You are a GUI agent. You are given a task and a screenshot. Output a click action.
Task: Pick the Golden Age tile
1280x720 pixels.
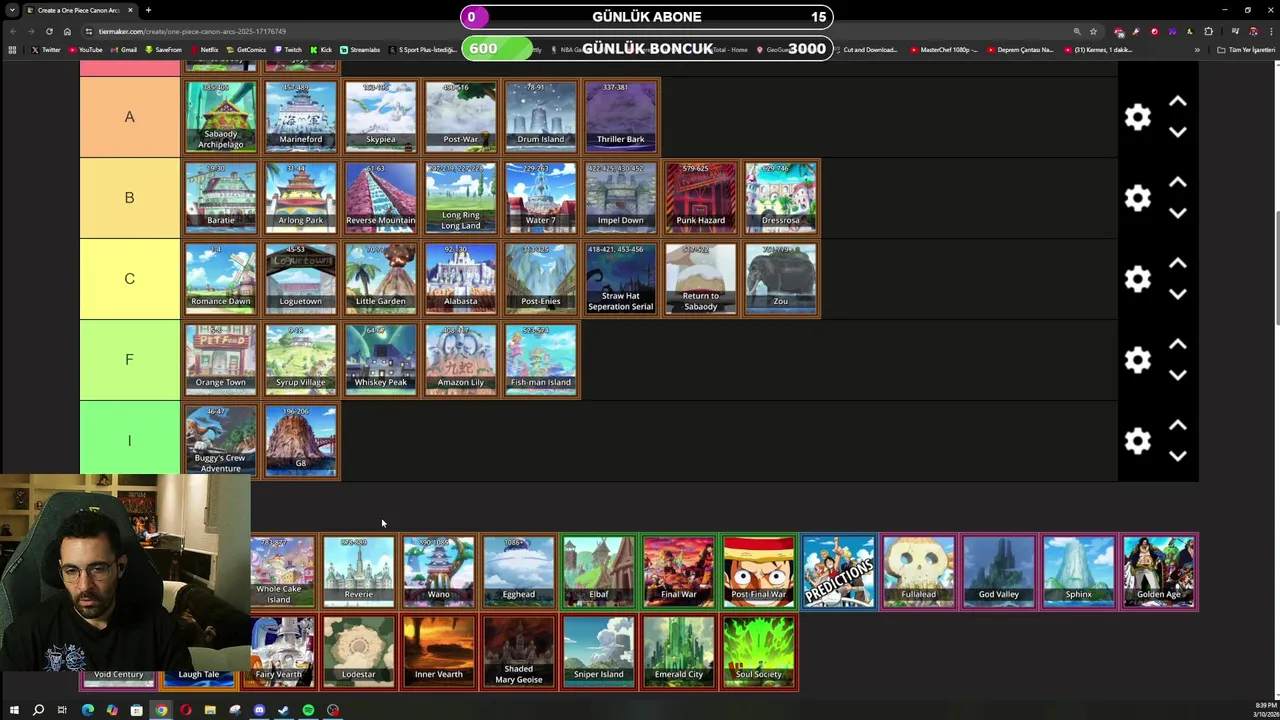1158,572
